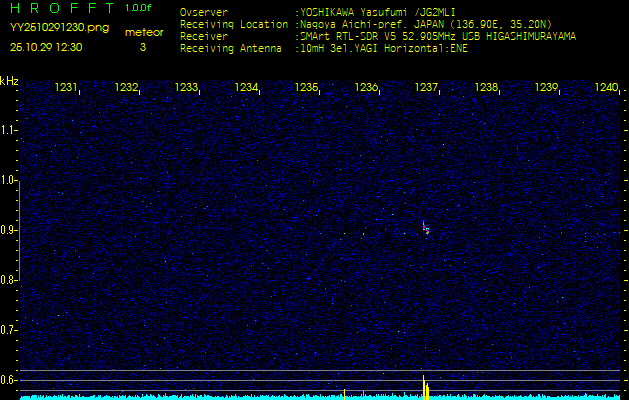Viewport: 629px width, 400px height.
Task: Click the tall yellow spike in the bottom strip
Action: (x=425, y=387)
